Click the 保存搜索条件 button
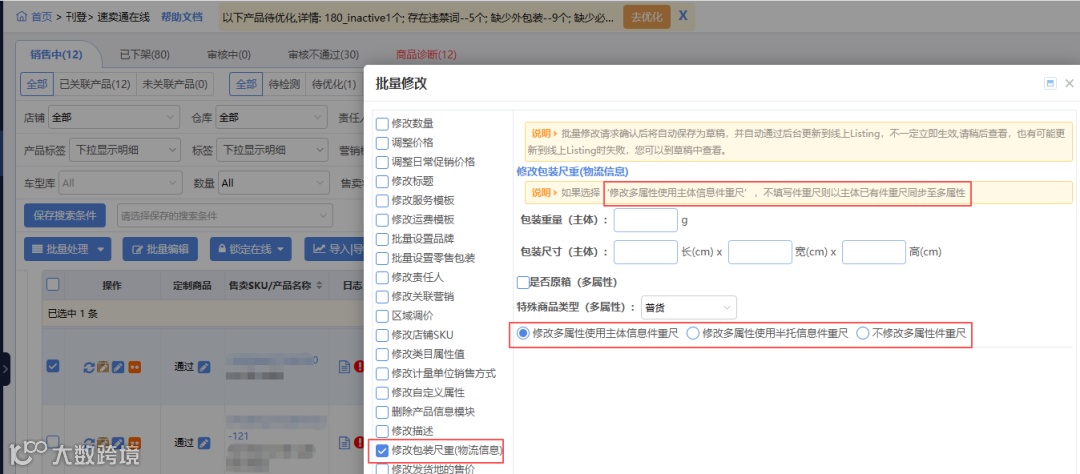 (65, 216)
